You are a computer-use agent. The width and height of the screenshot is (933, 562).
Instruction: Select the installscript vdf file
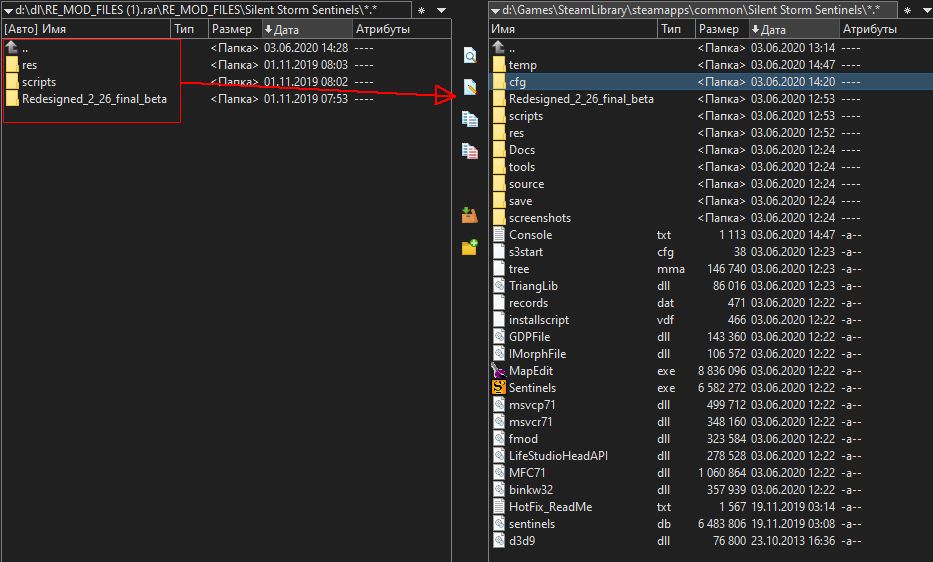(711, 320)
